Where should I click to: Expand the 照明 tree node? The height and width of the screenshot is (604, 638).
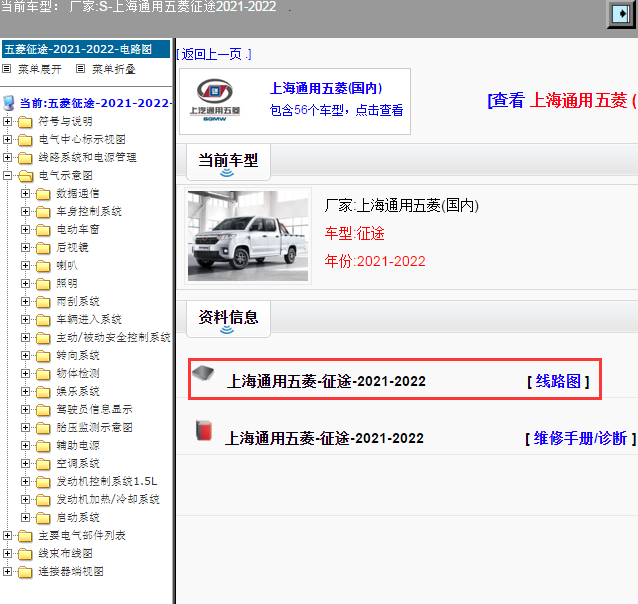pos(25,283)
